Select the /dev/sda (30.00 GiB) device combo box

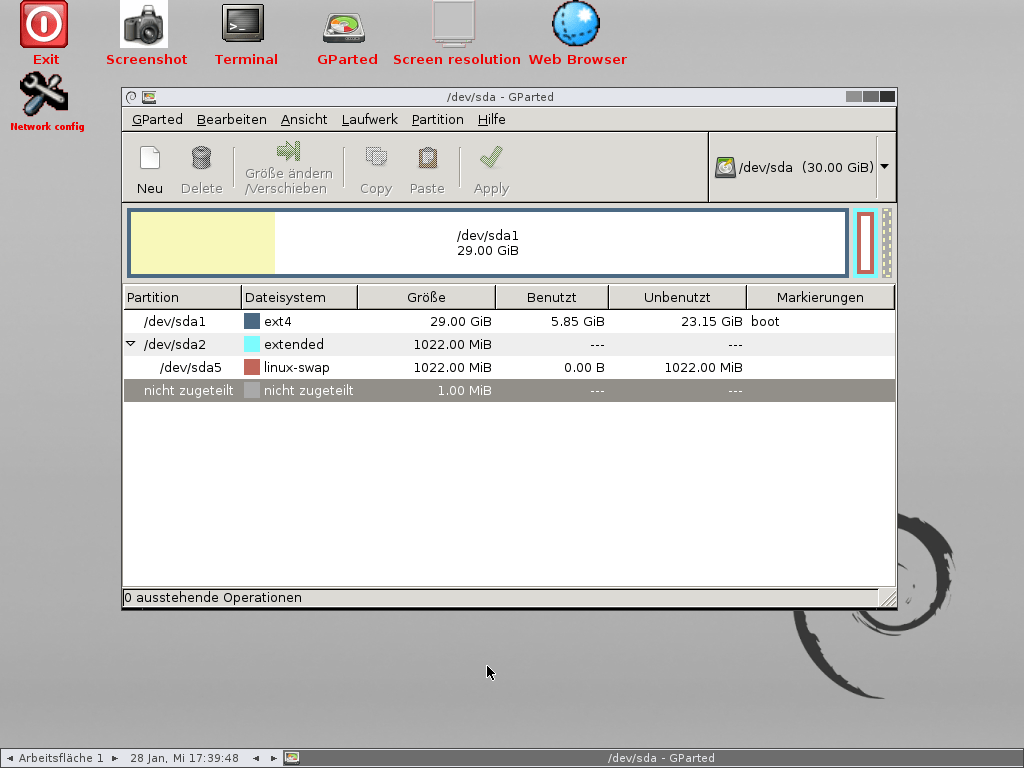tap(802, 167)
